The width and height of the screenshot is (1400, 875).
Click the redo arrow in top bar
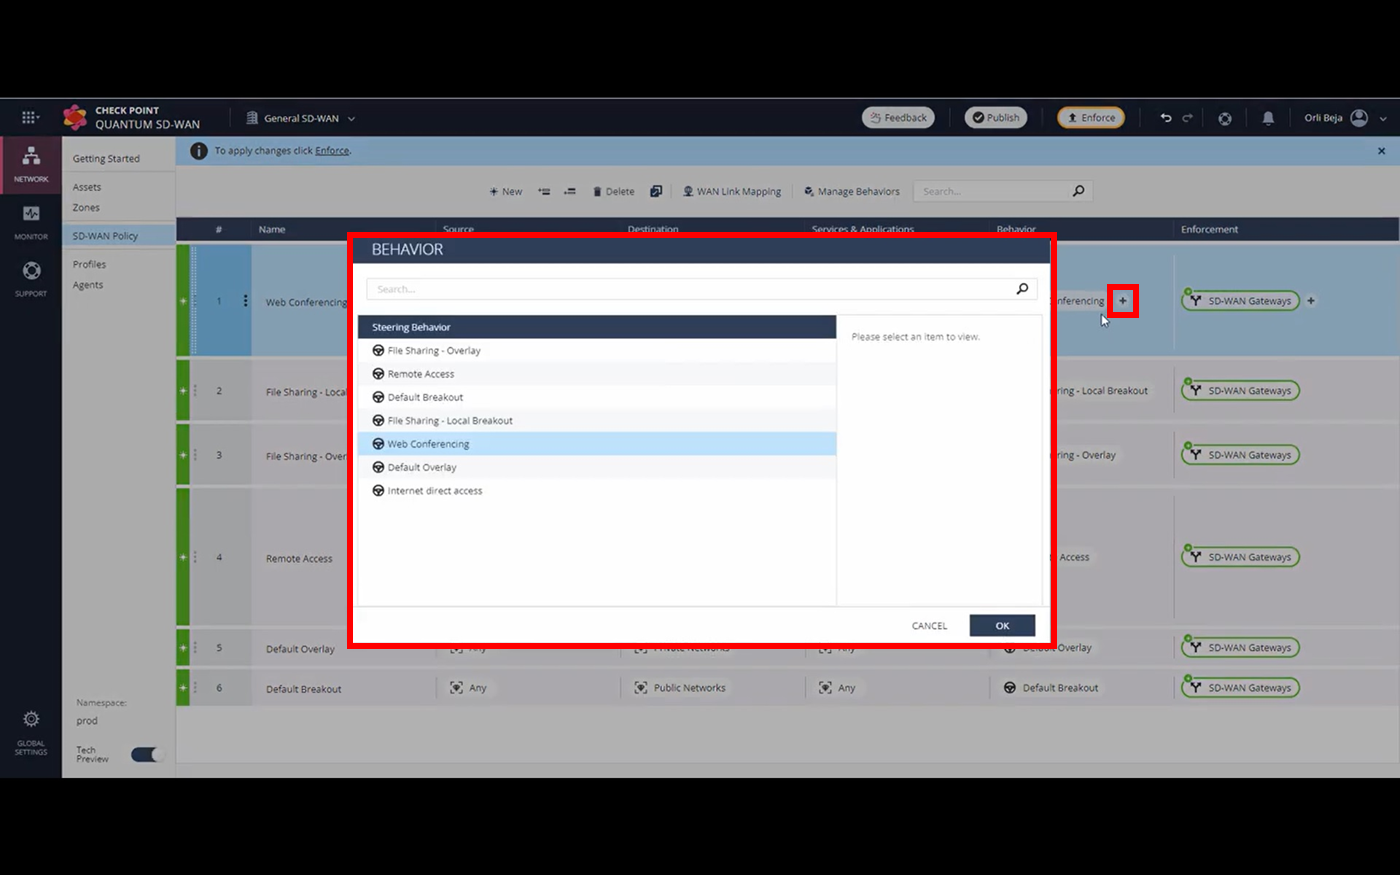[x=1188, y=118]
